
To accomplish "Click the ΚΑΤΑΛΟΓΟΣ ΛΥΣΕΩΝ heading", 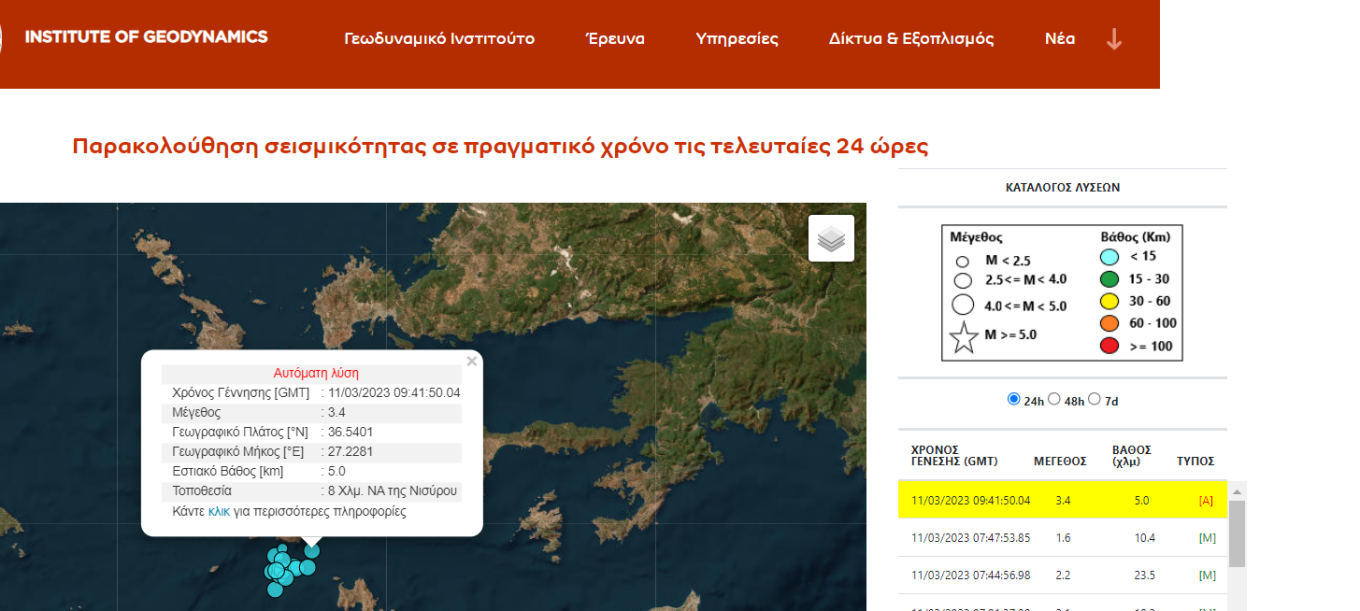I will pyautogui.click(x=1062, y=187).
